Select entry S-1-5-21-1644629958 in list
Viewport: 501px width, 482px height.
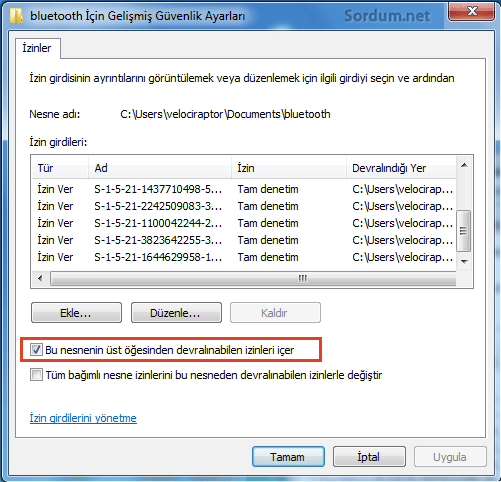pyautogui.click(x=244, y=257)
